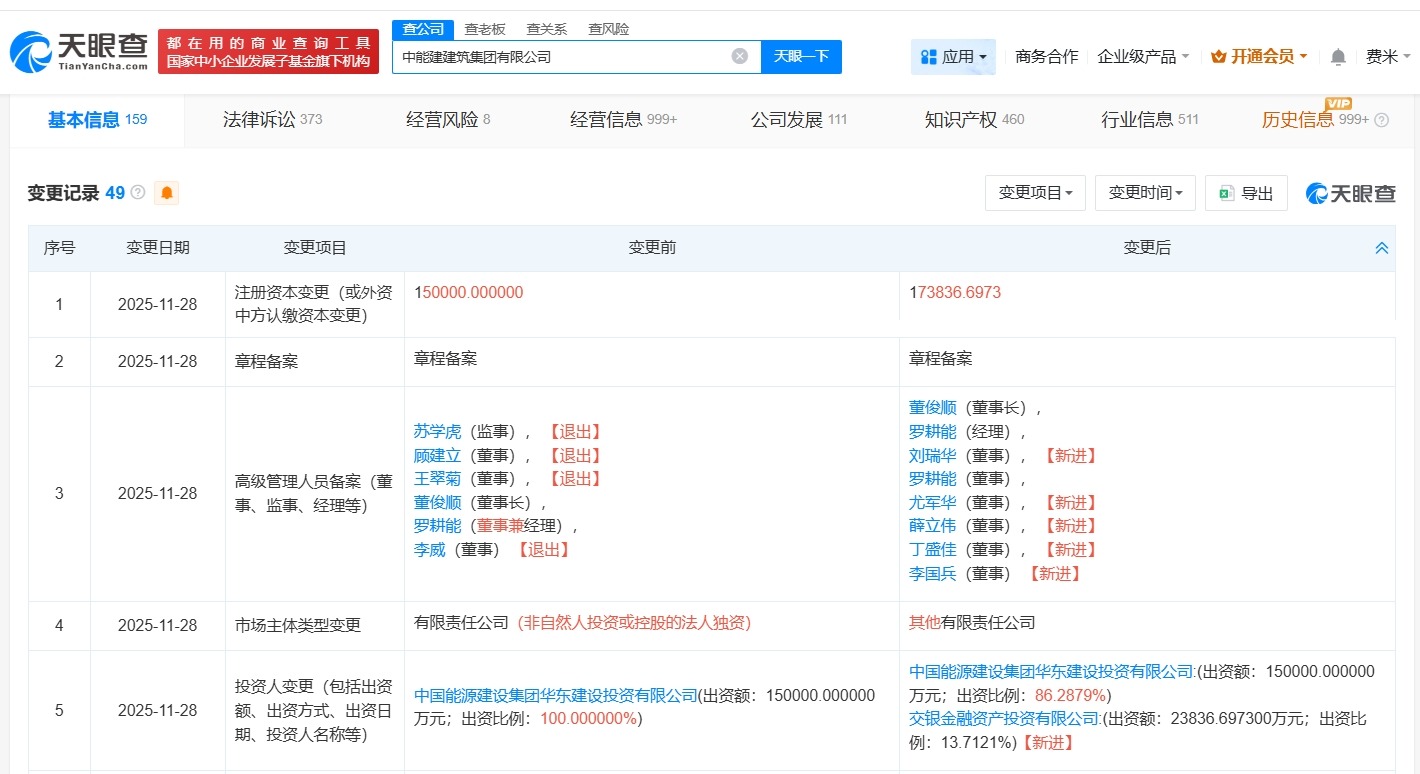The image size is (1420, 774).
Task: Switch to the 查老板 search tab
Action: (x=484, y=29)
